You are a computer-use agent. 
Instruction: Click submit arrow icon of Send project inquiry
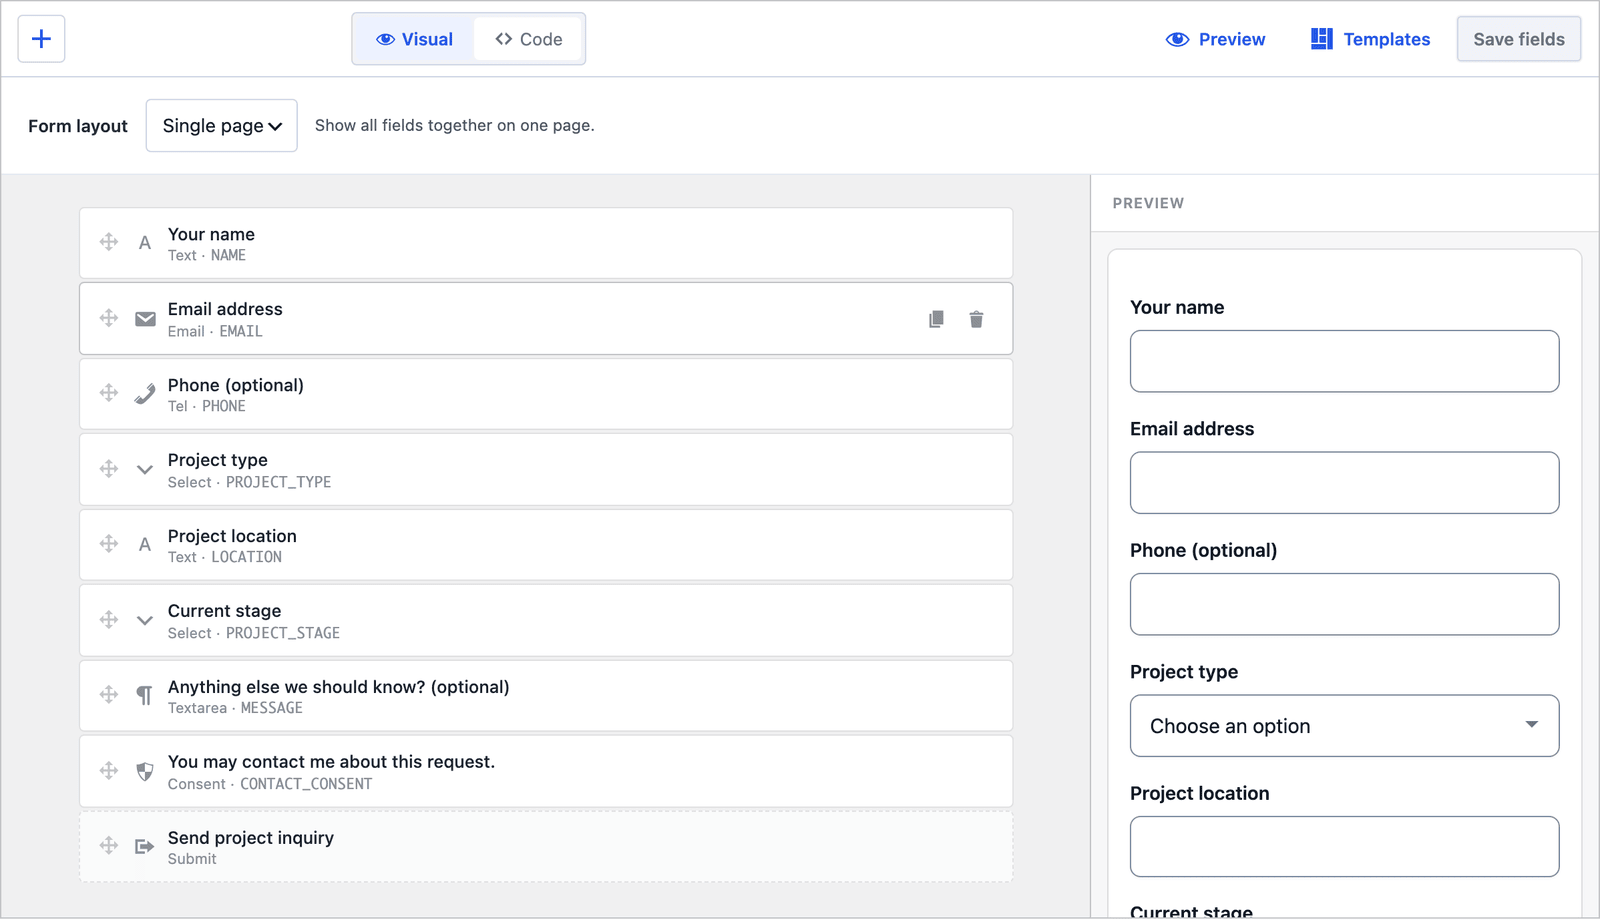tap(145, 847)
